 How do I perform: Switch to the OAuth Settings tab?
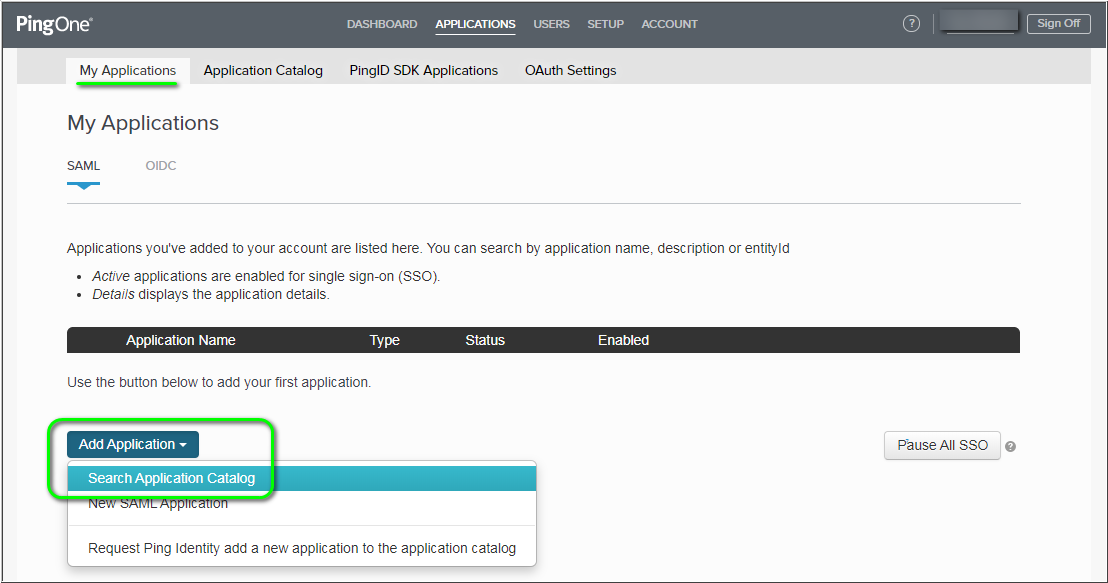(x=570, y=70)
